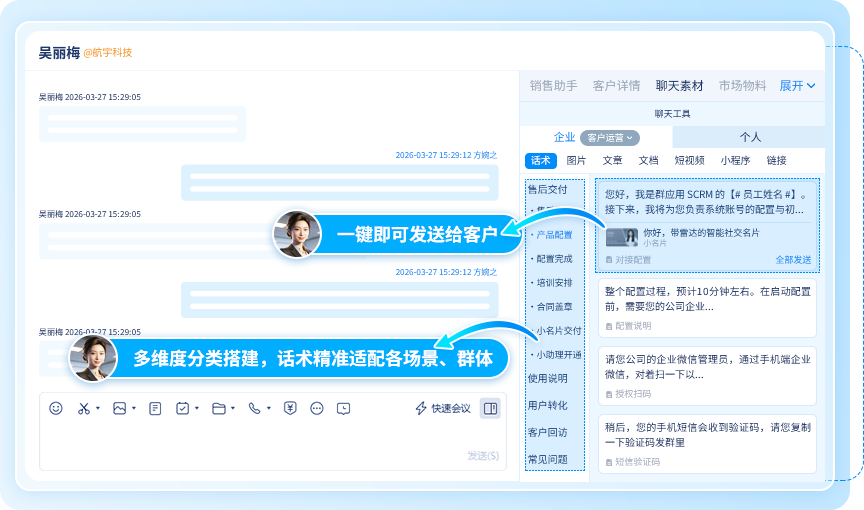Select 小助理开通 in category list
This screenshot has width=864, height=510.
coord(558,355)
